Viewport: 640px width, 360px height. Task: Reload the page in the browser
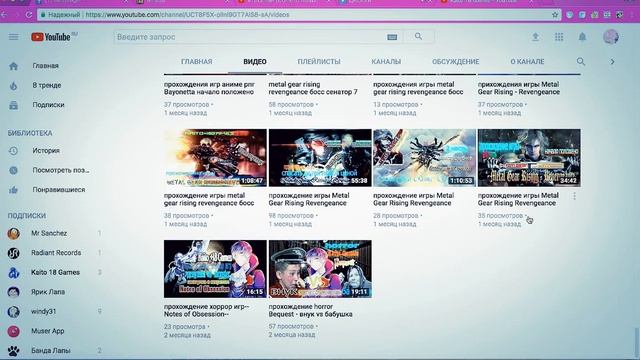pos(29,15)
